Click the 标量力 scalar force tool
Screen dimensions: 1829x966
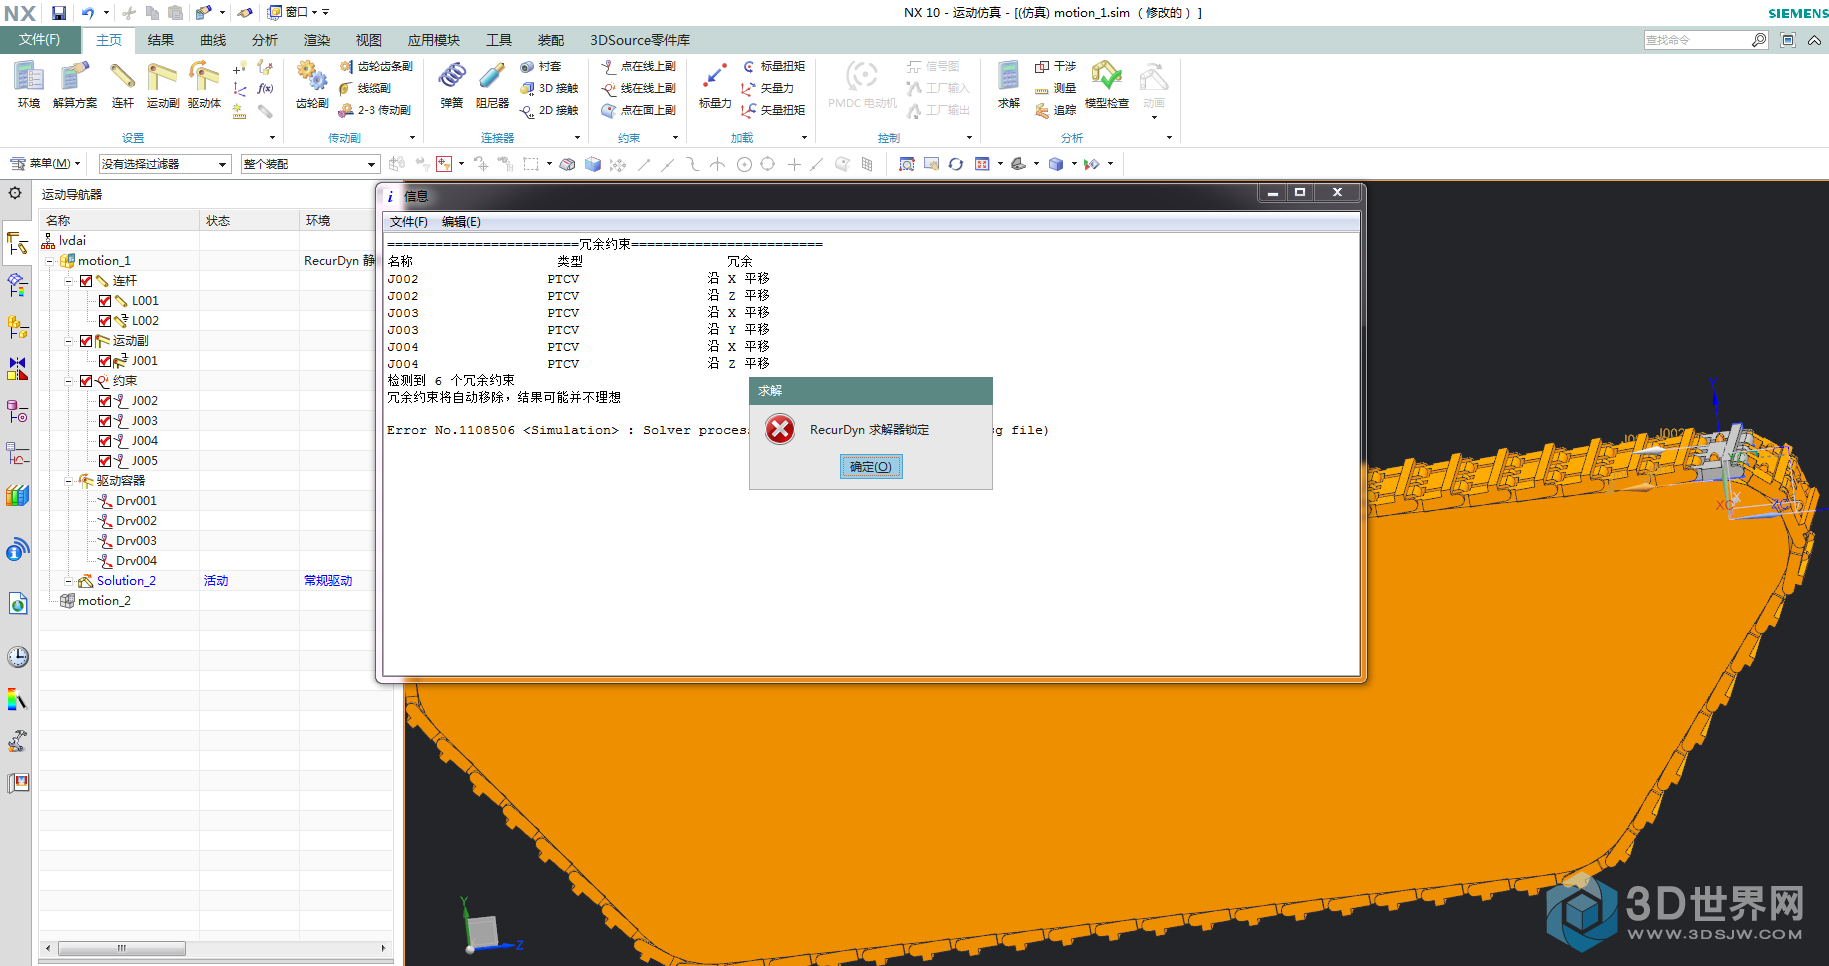pos(714,84)
